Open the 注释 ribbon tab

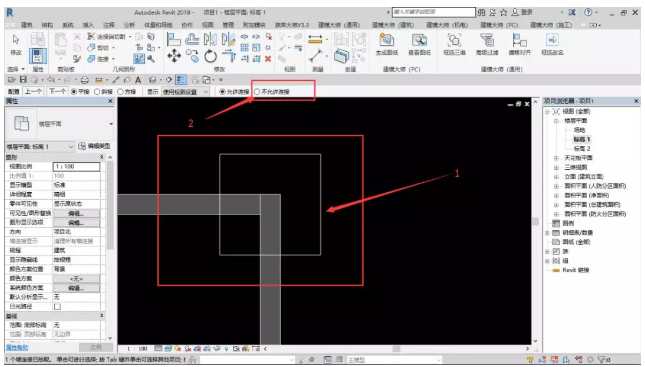[x=109, y=25]
